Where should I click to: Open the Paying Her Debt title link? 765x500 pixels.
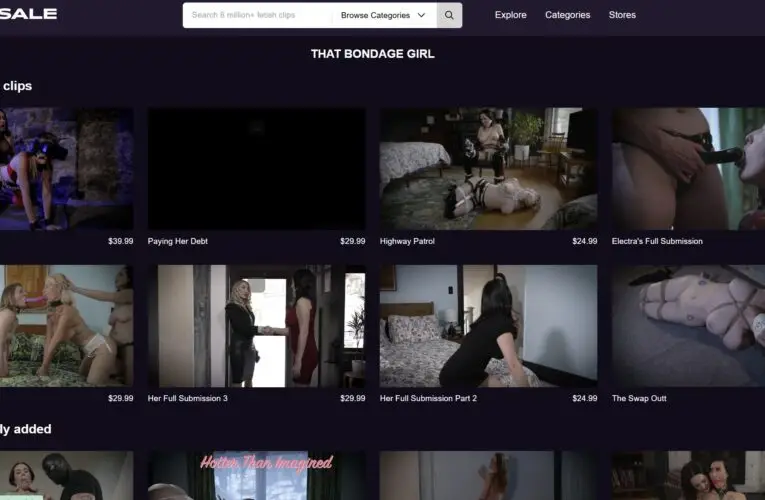(178, 241)
